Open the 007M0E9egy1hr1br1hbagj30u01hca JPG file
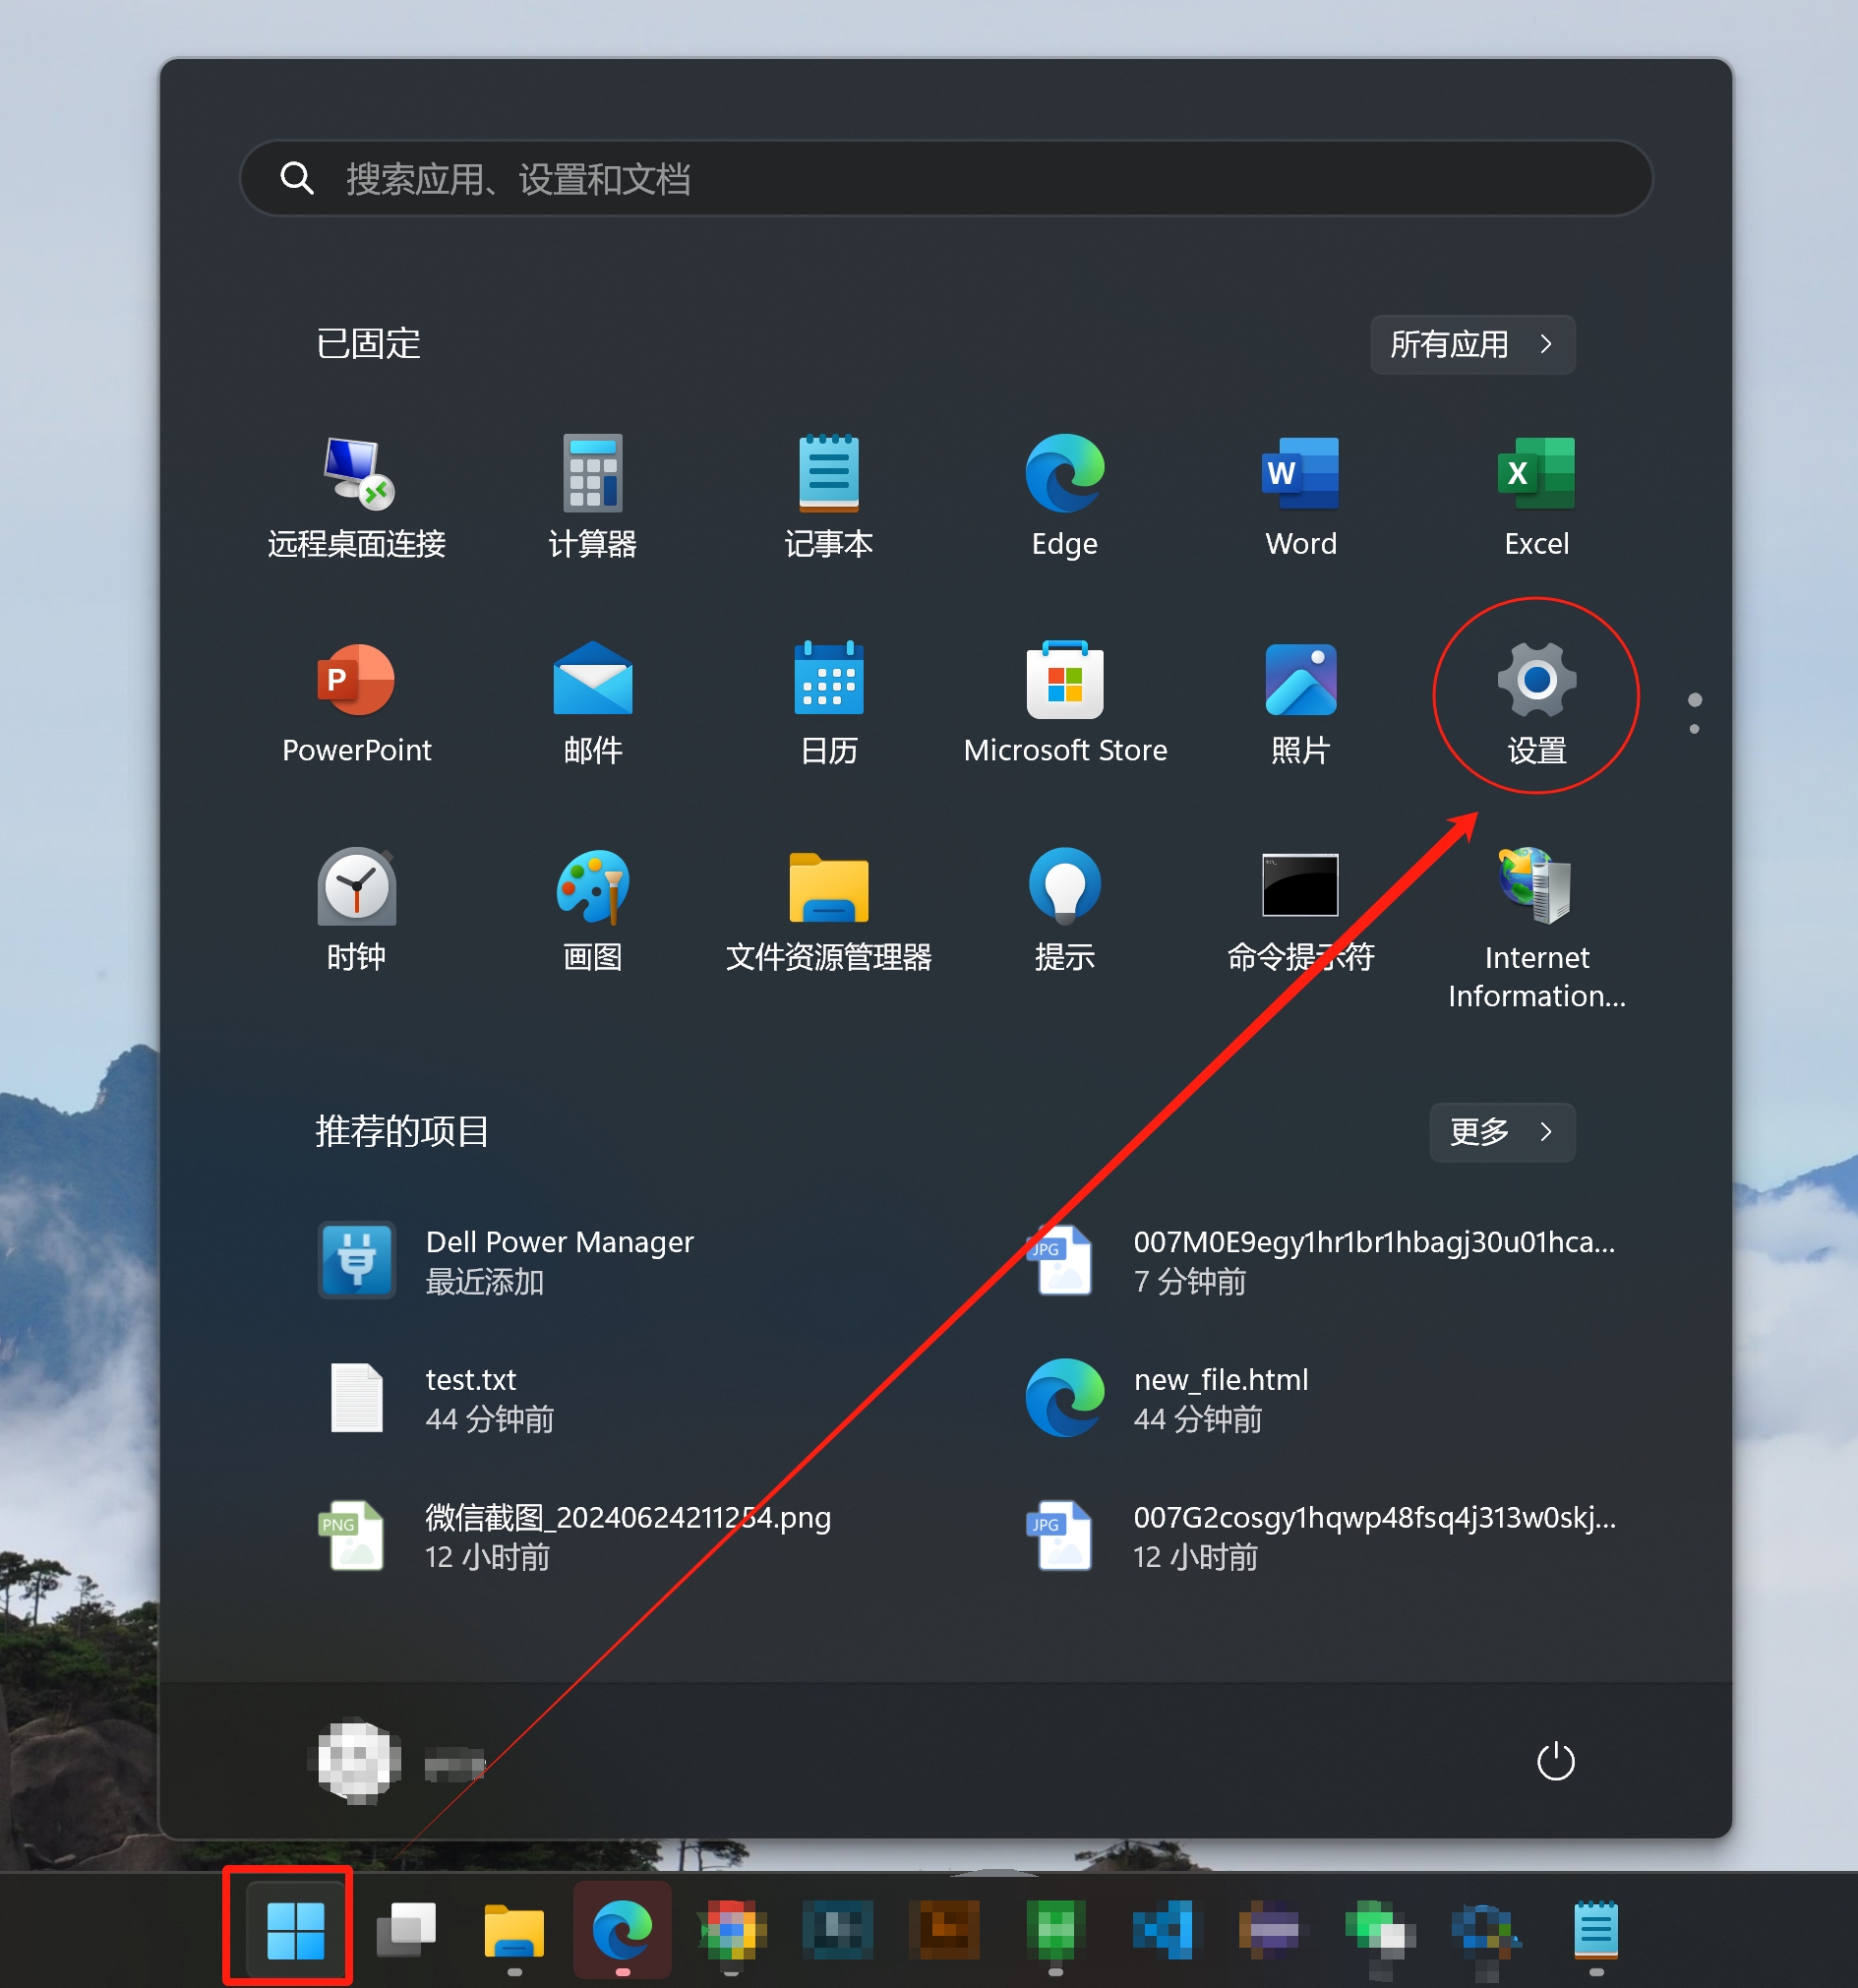Viewport: 1858px width, 1988px height. [x=1320, y=1261]
